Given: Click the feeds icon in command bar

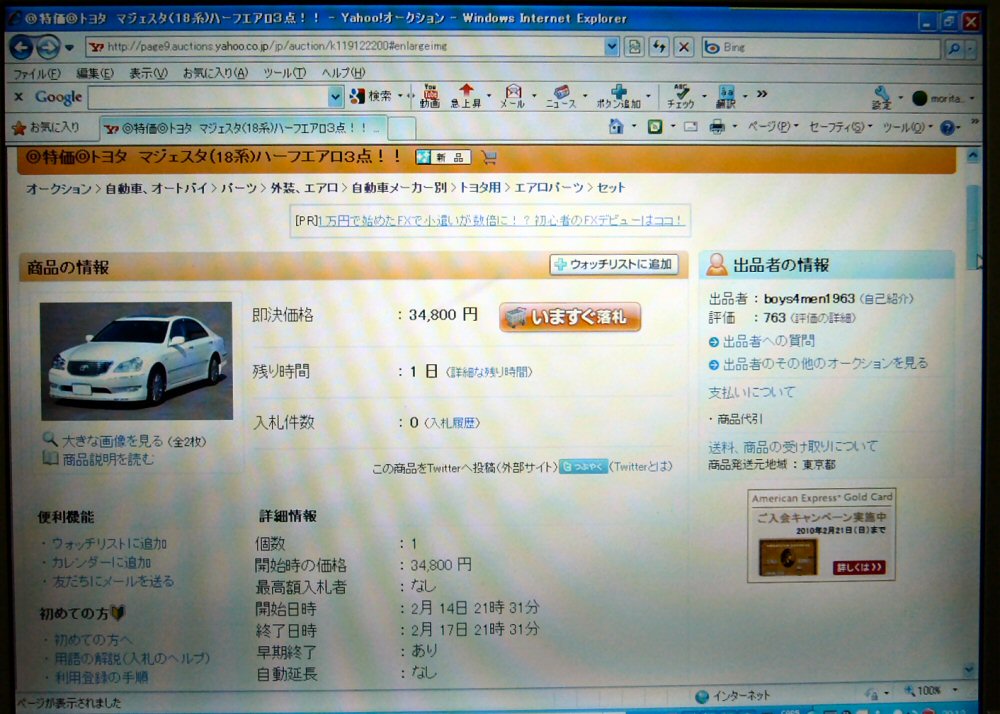Looking at the screenshot, I should pos(655,128).
